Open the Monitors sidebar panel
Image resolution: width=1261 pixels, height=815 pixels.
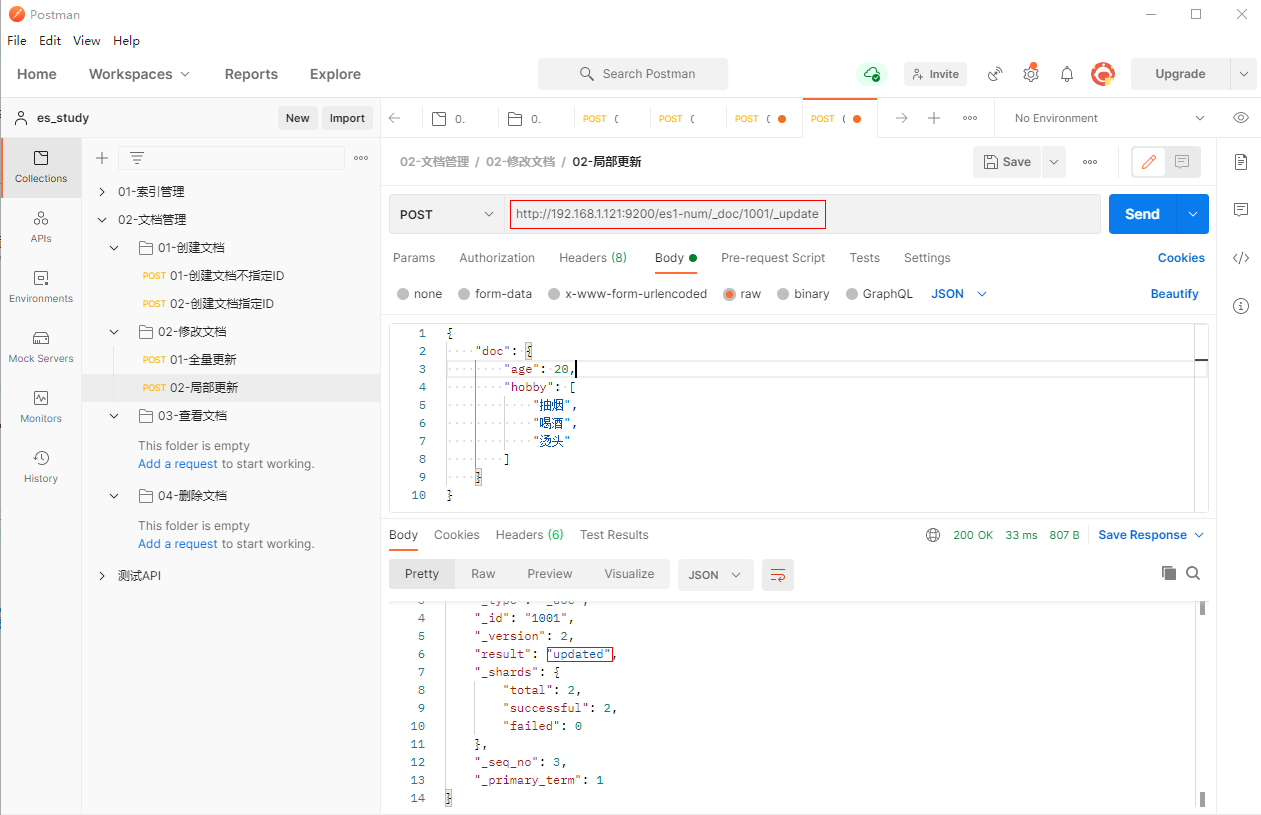point(40,406)
